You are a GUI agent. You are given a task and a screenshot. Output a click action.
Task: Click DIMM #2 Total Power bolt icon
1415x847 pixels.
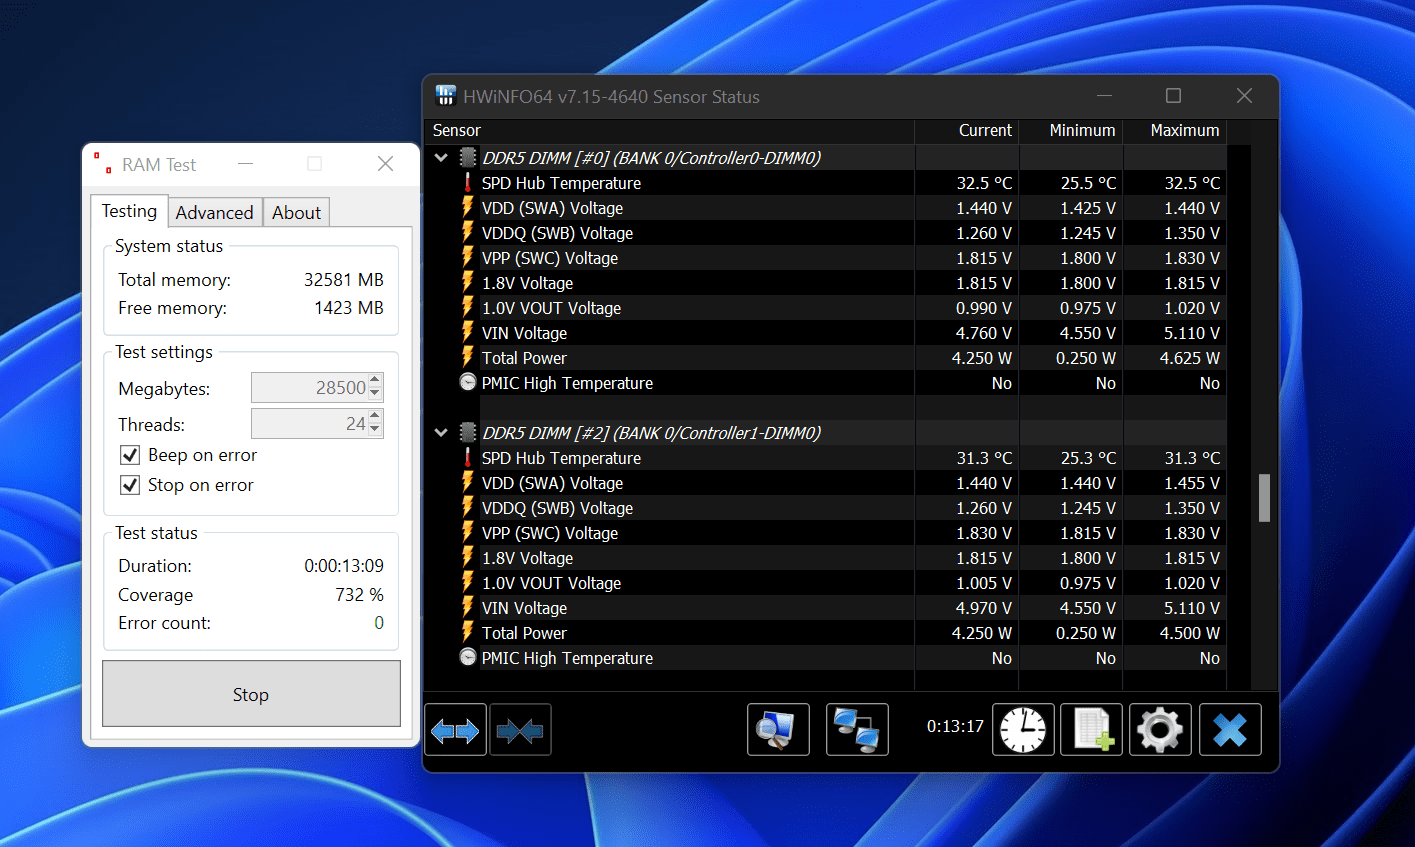click(467, 632)
